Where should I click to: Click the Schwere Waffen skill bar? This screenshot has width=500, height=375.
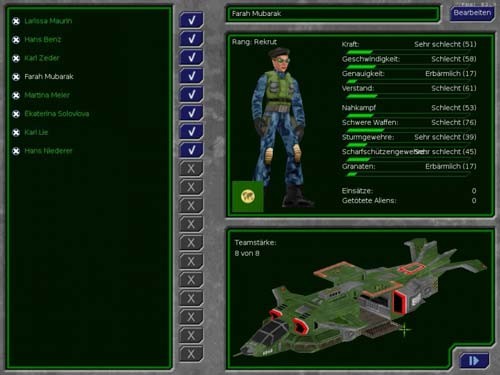(407, 130)
